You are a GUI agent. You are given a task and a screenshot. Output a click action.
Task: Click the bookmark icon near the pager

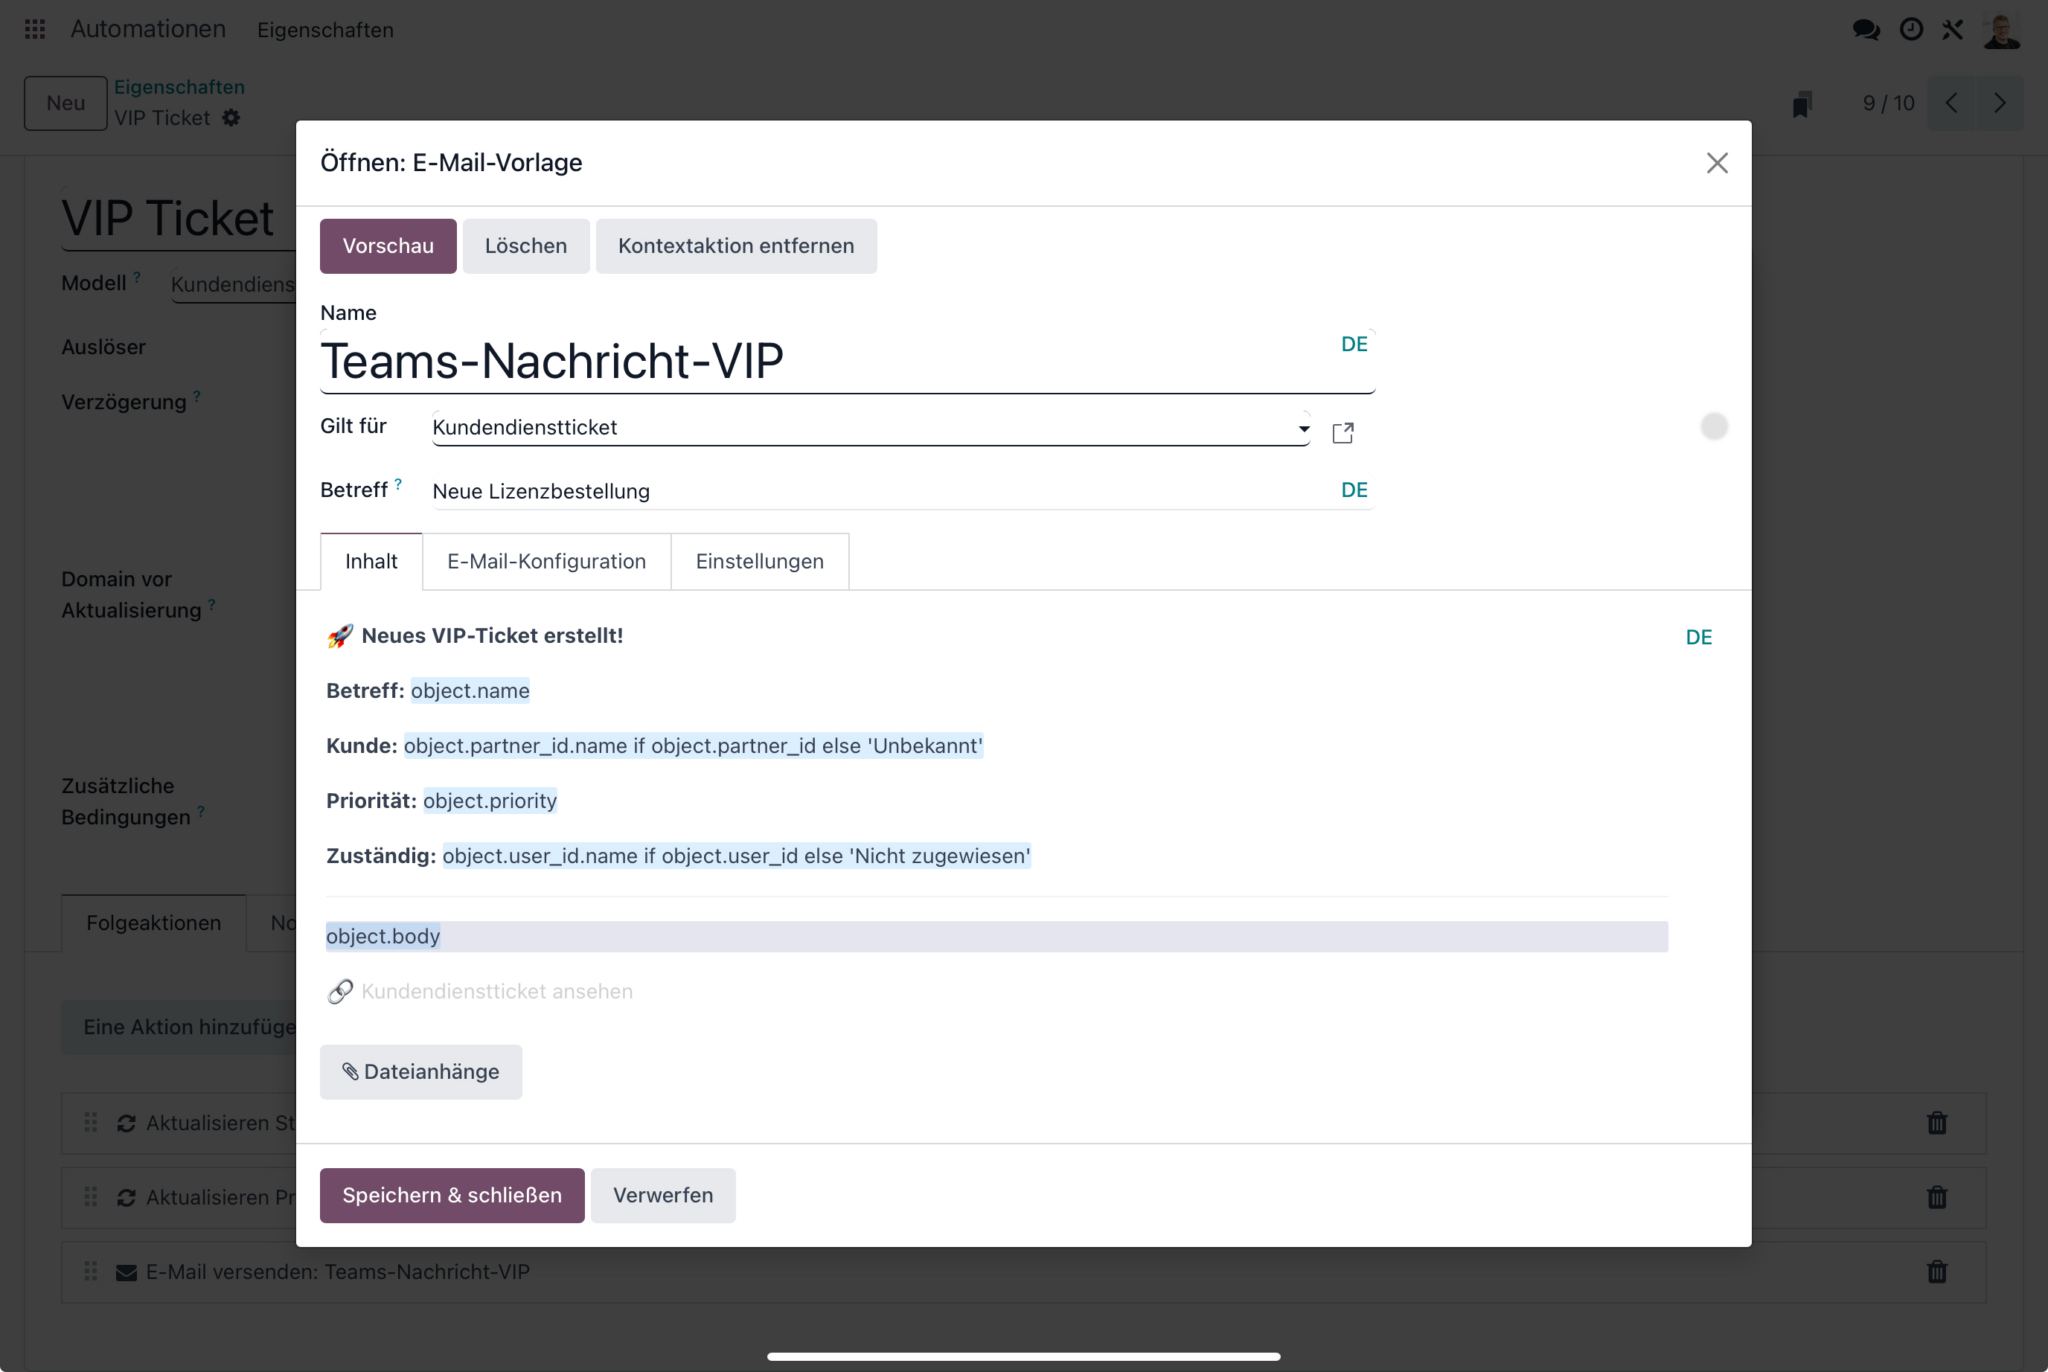click(1802, 103)
